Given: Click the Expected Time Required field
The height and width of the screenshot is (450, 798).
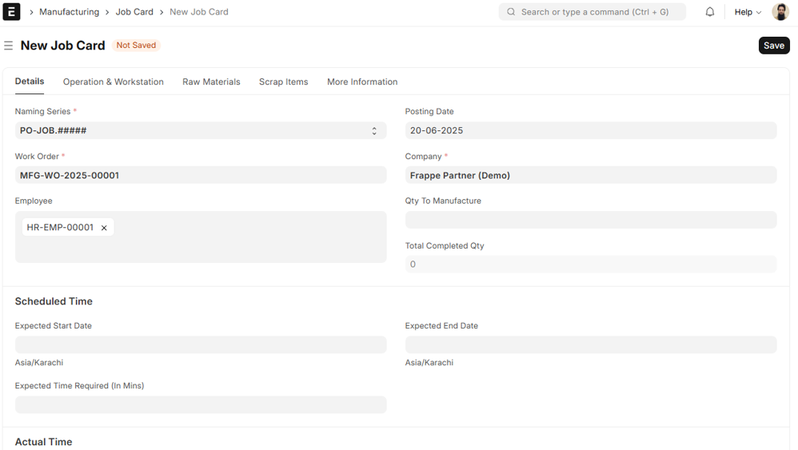Looking at the screenshot, I should tap(200, 405).
